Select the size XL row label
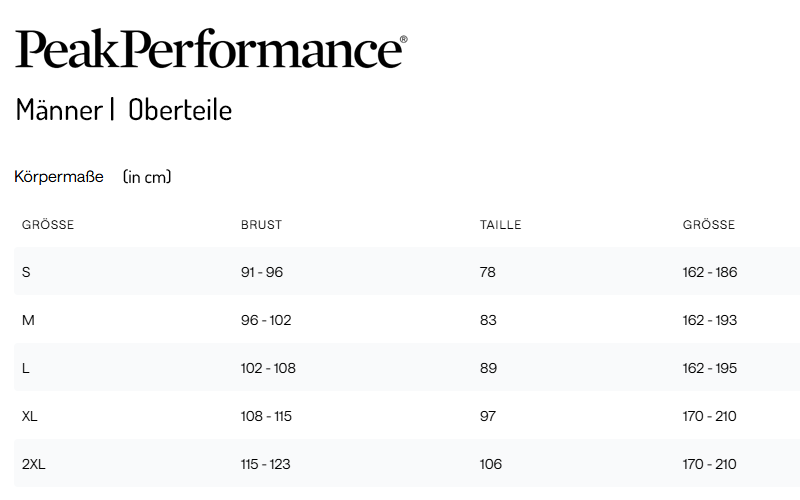The image size is (800, 500). [x=30, y=416]
